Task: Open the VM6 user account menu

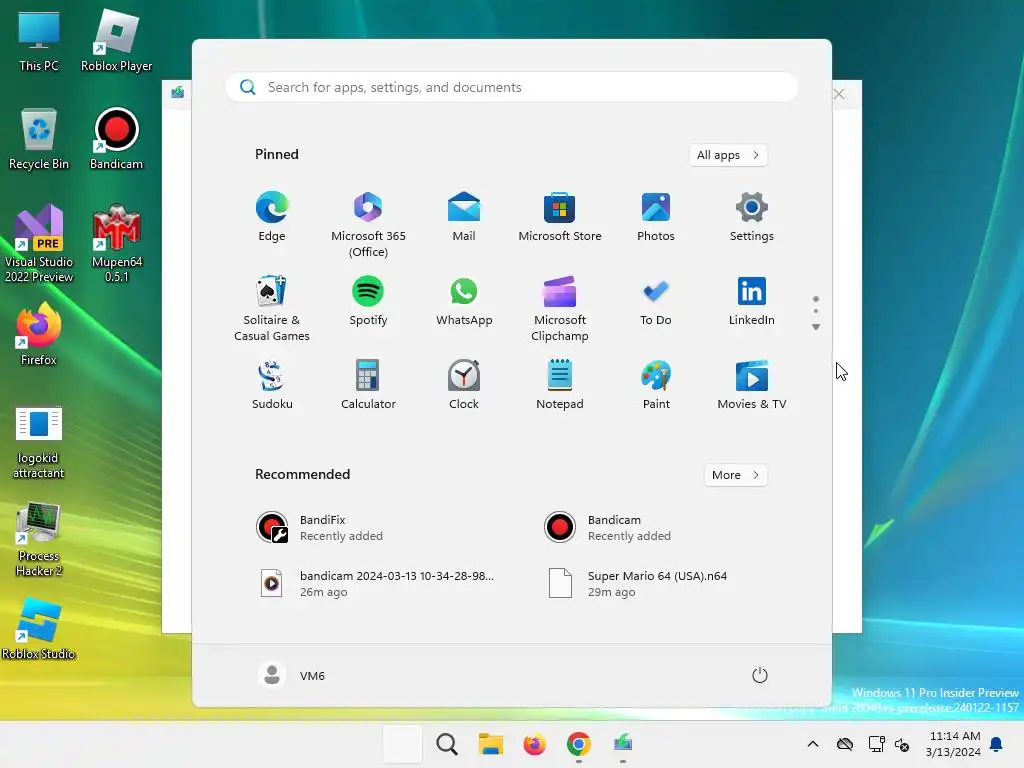Action: pyautogui.click(x=292, y=675)
